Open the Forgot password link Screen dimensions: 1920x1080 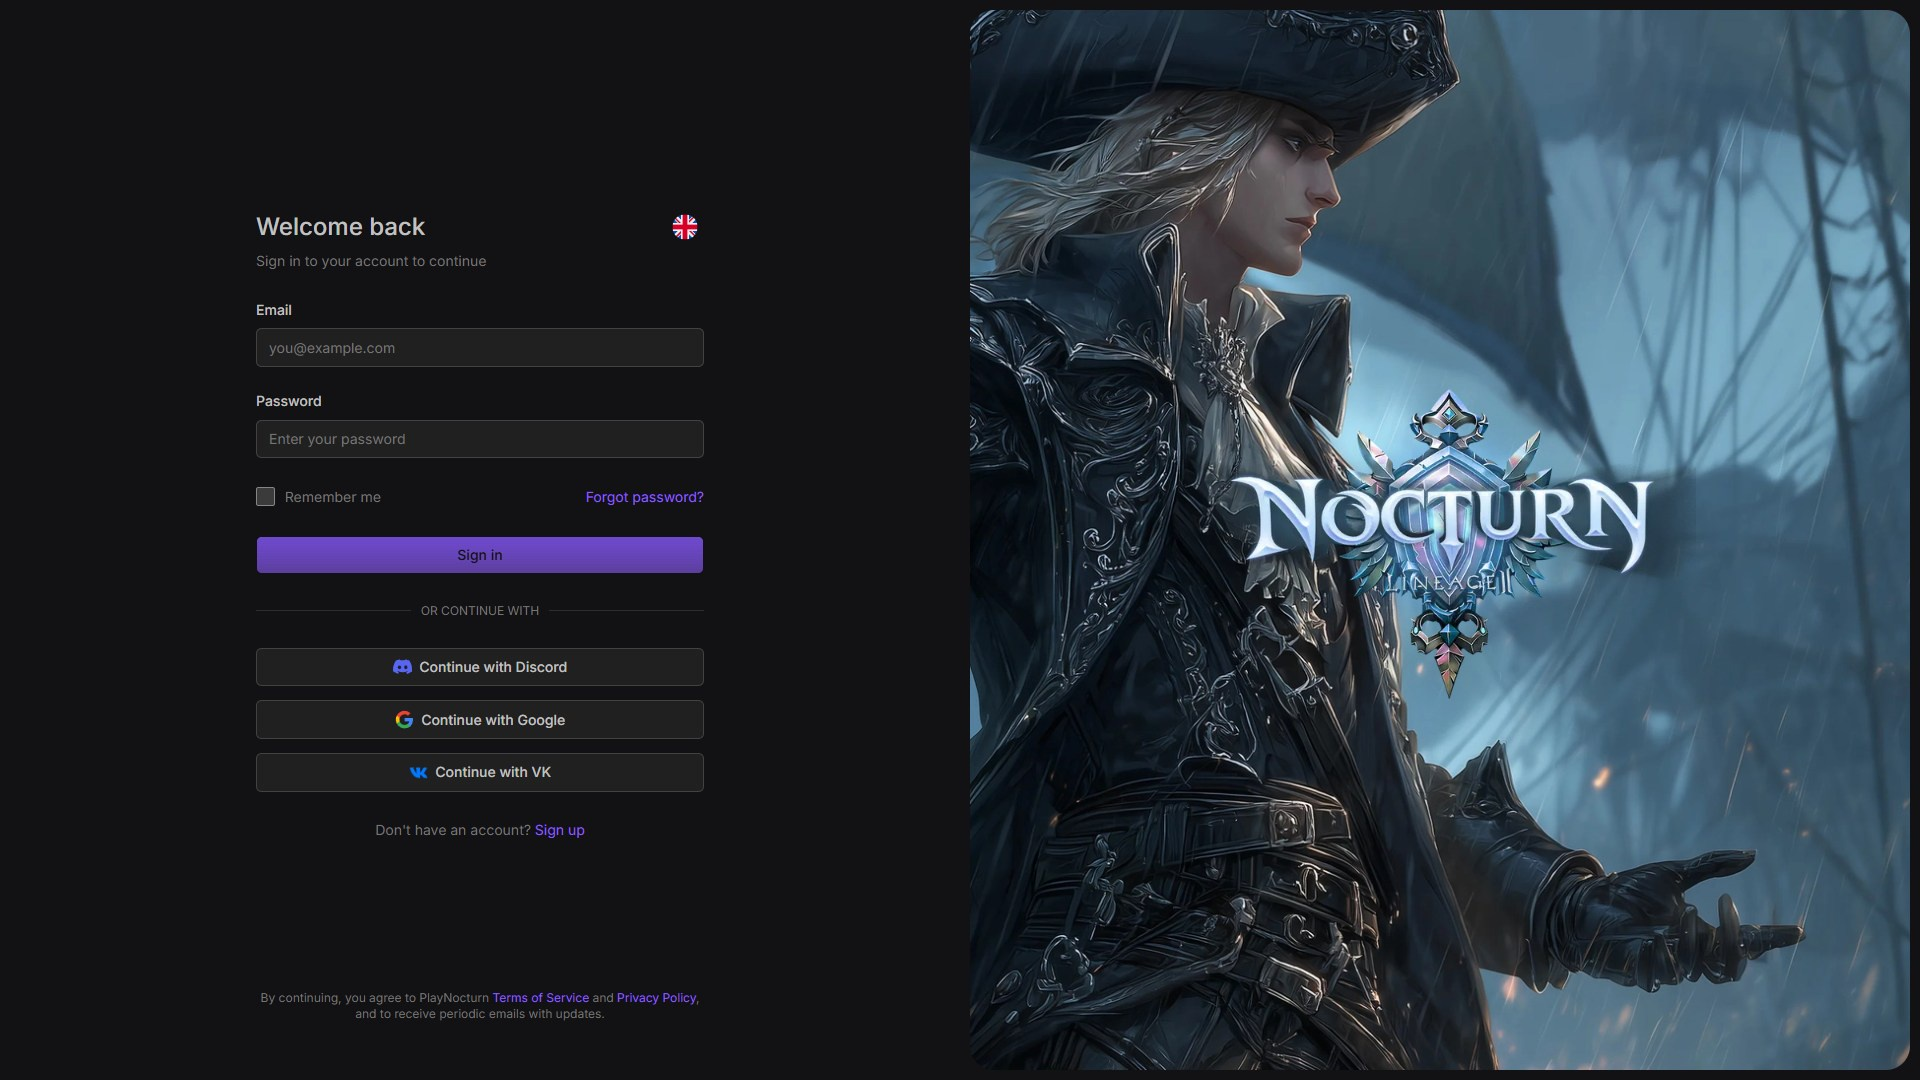(644, 497)
